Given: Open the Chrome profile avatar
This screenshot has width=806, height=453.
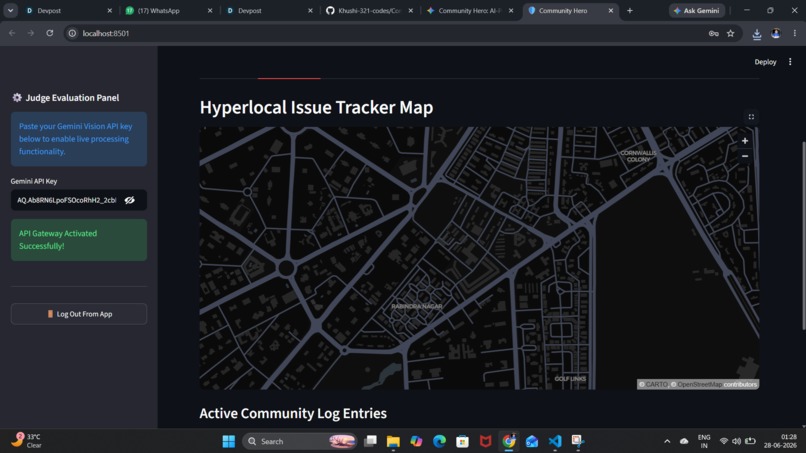Looking at the screenshot, I should pos(776,33).
